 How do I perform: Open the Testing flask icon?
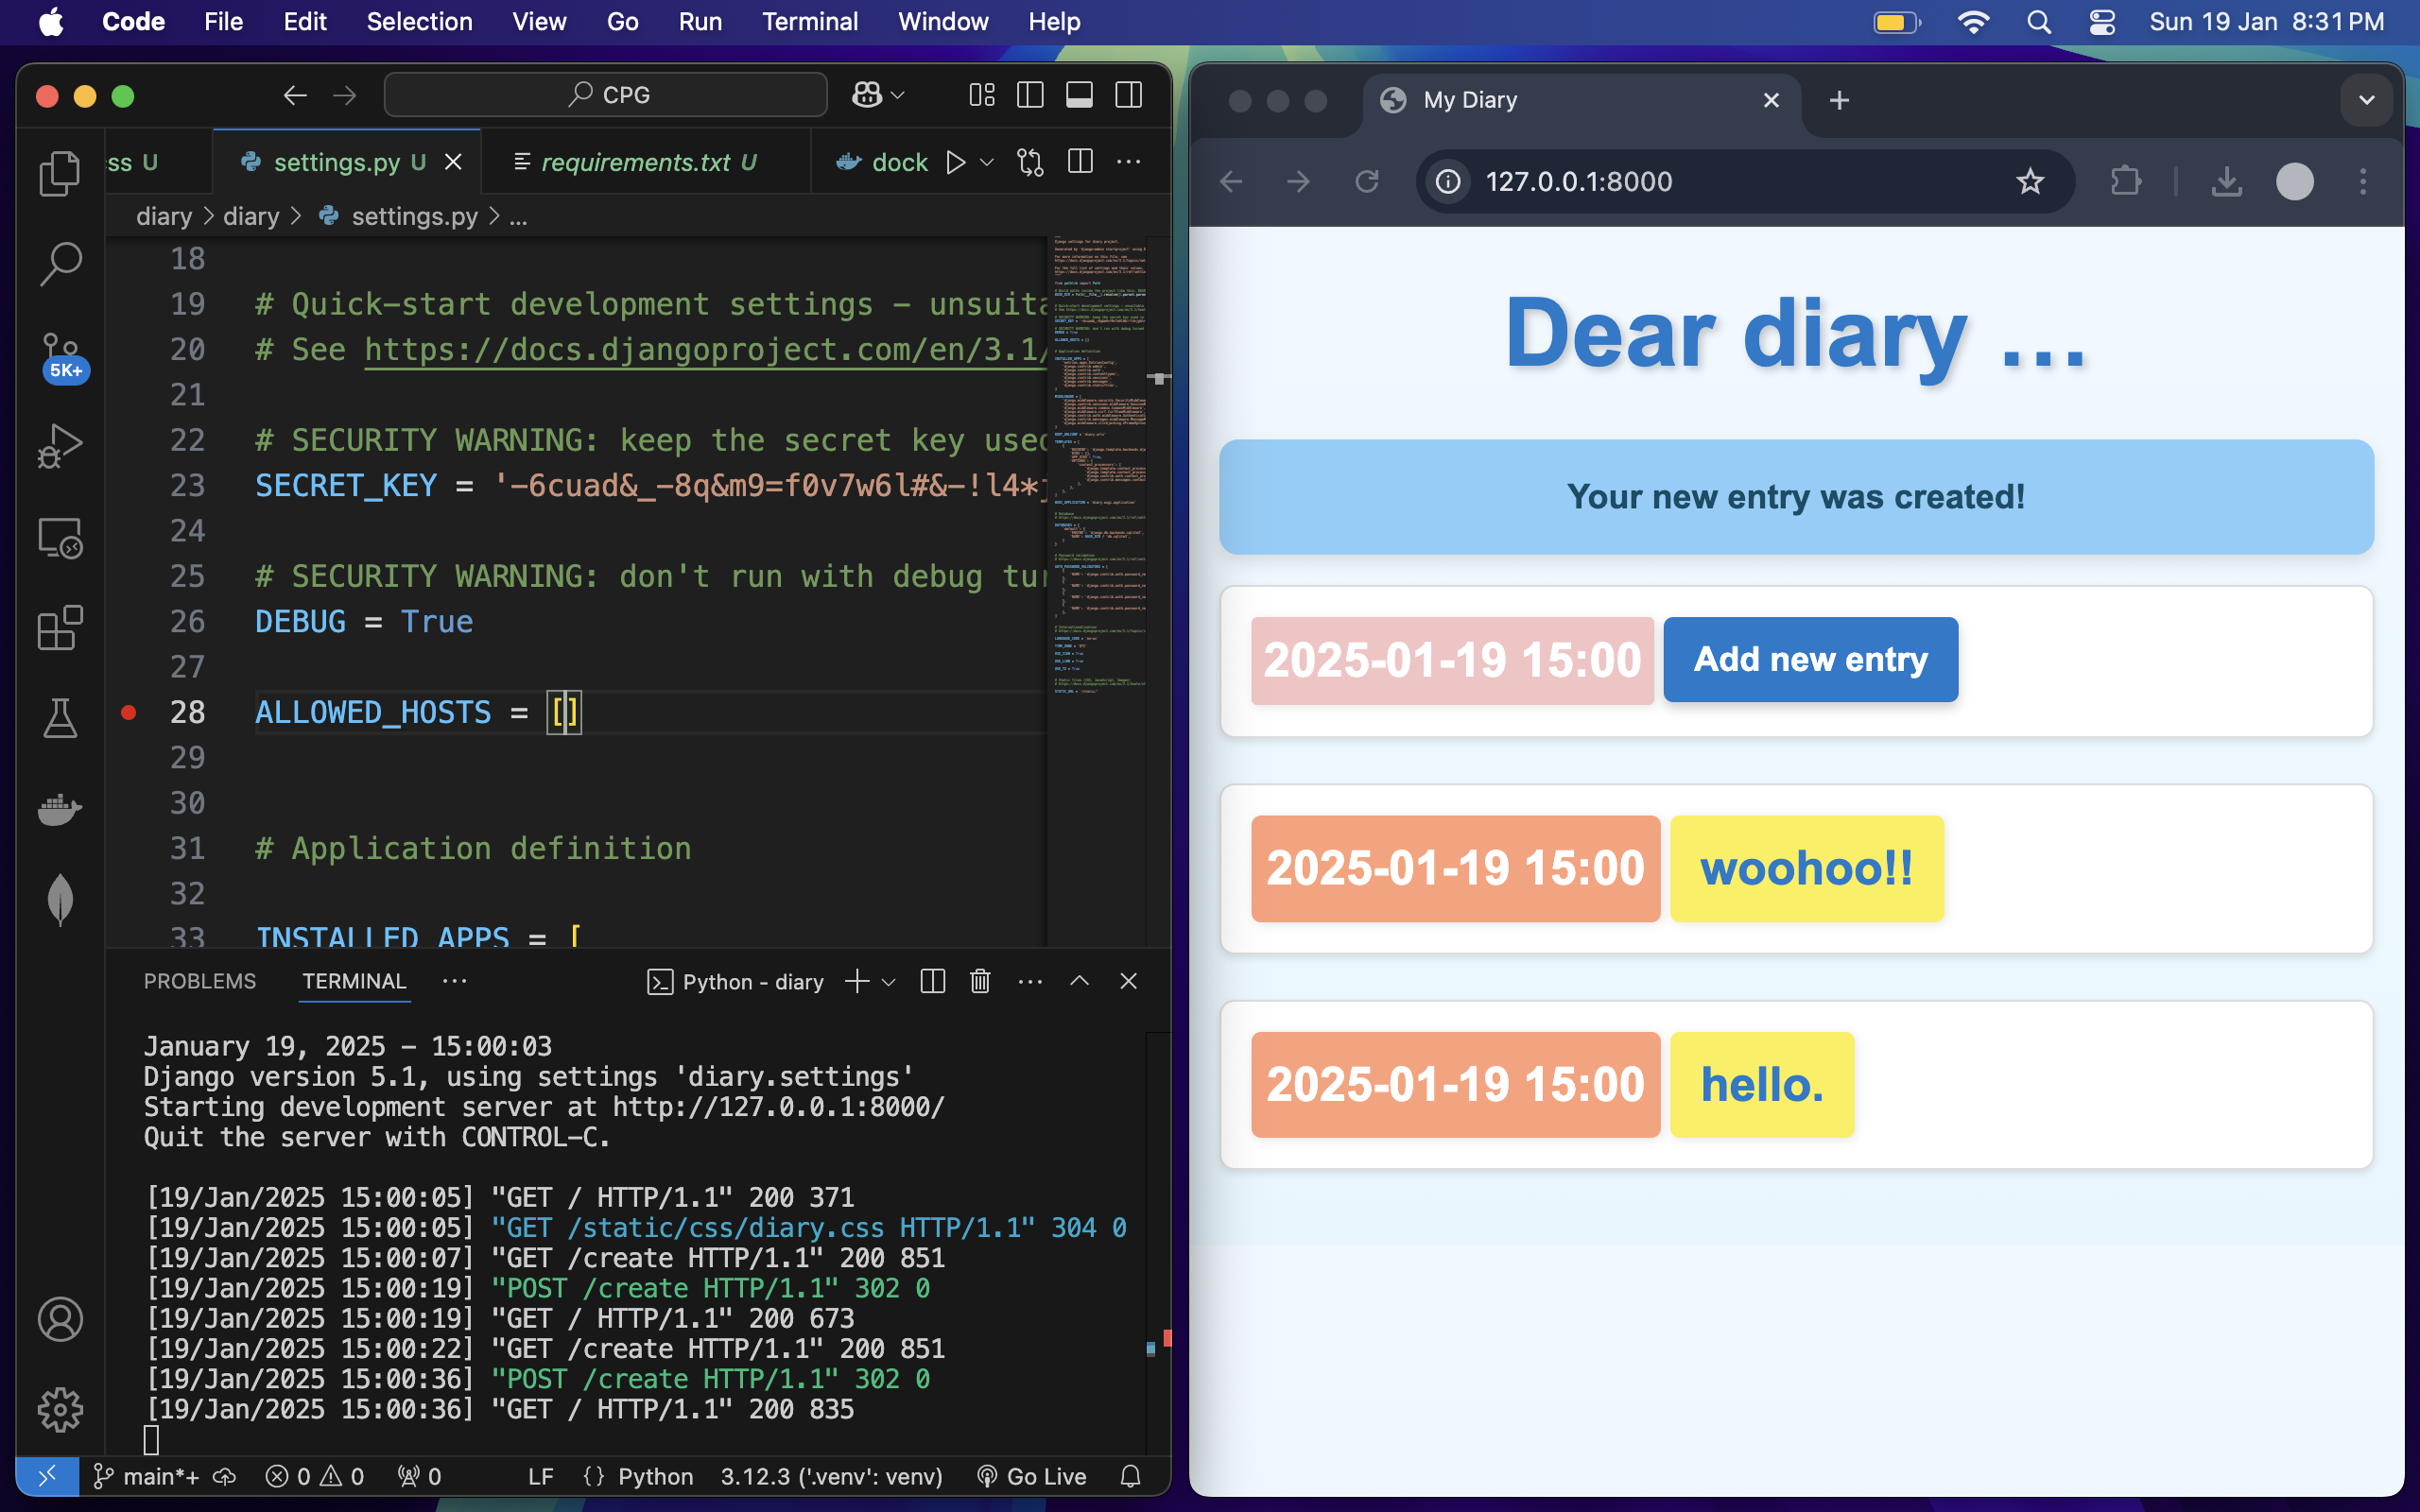(60, 718)
